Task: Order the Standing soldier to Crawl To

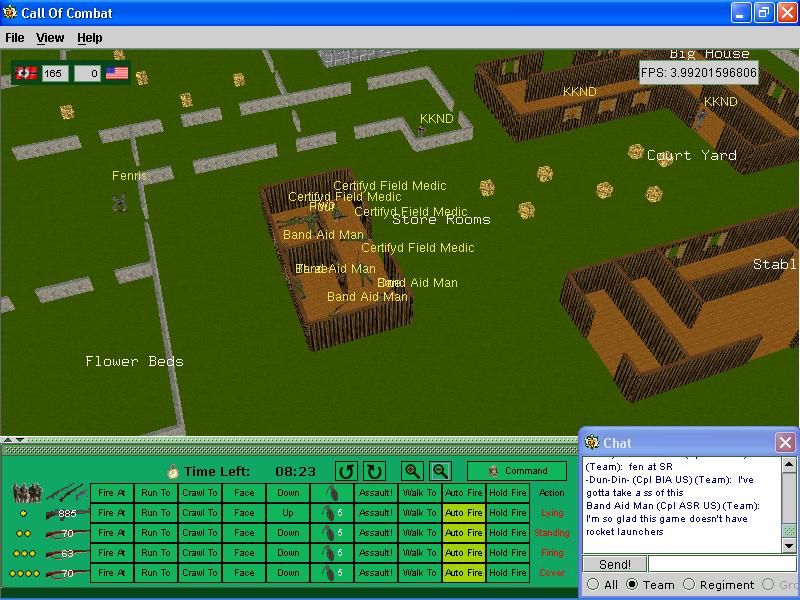Action: [199, 533]
